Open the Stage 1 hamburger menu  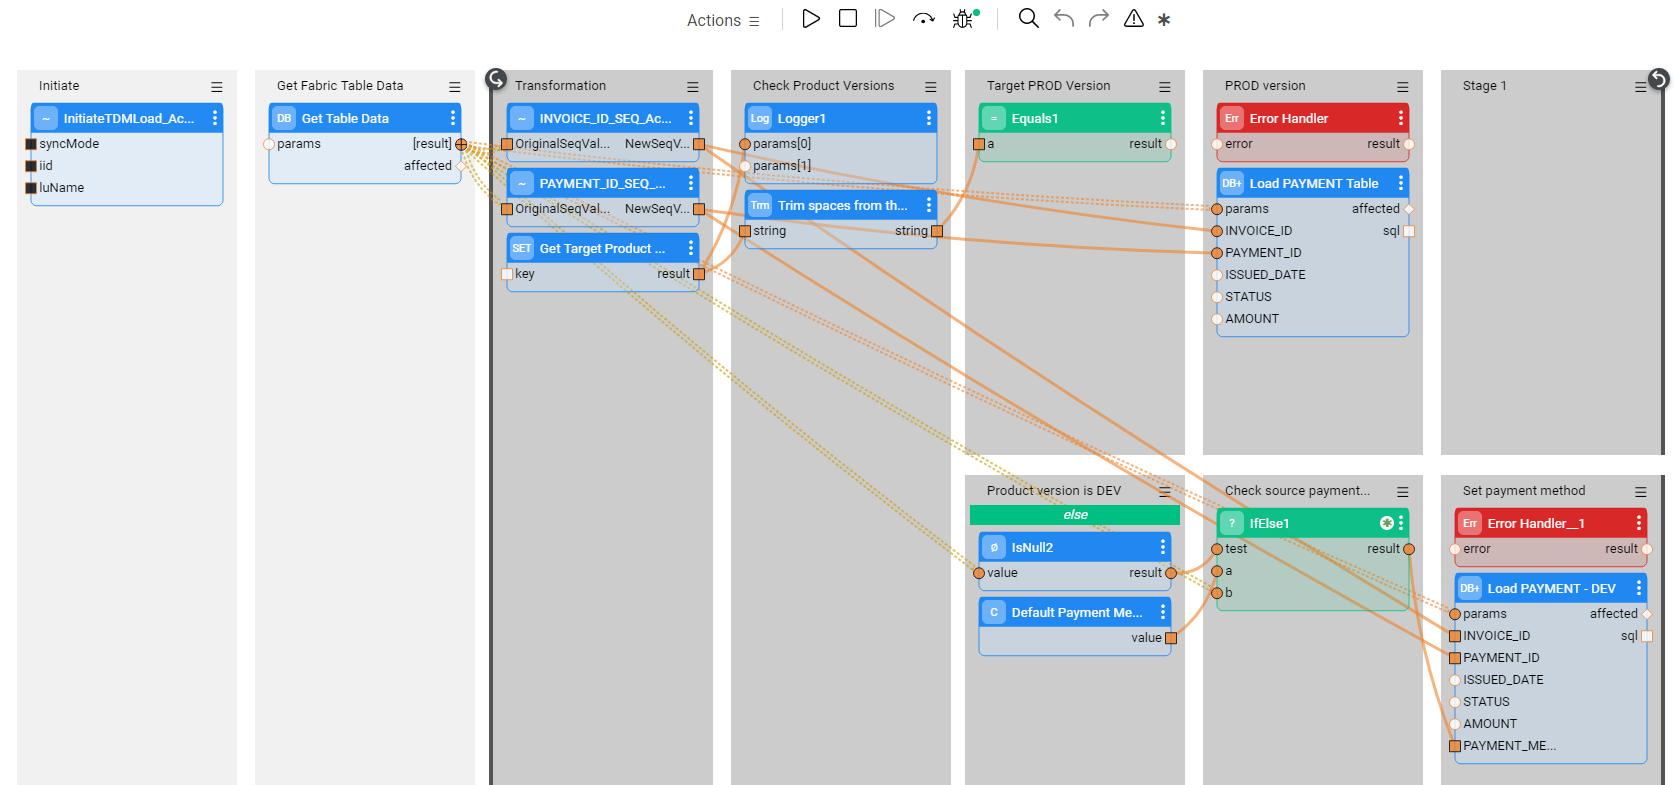(1640, 87)
